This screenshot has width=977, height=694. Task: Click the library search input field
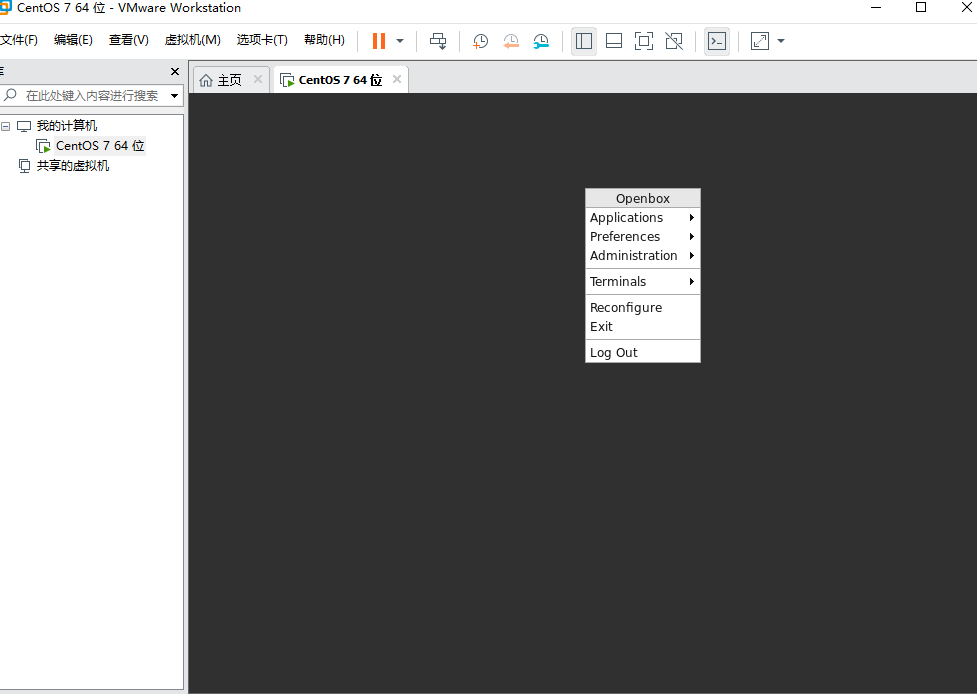92,95
